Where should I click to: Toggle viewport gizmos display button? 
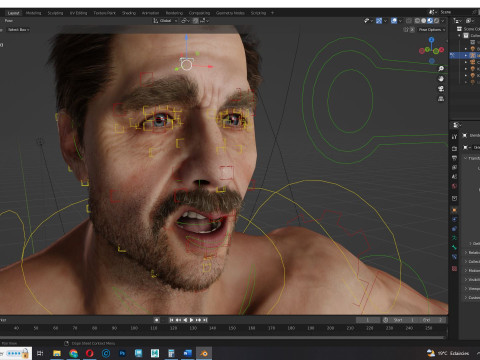tap(379, 21)
